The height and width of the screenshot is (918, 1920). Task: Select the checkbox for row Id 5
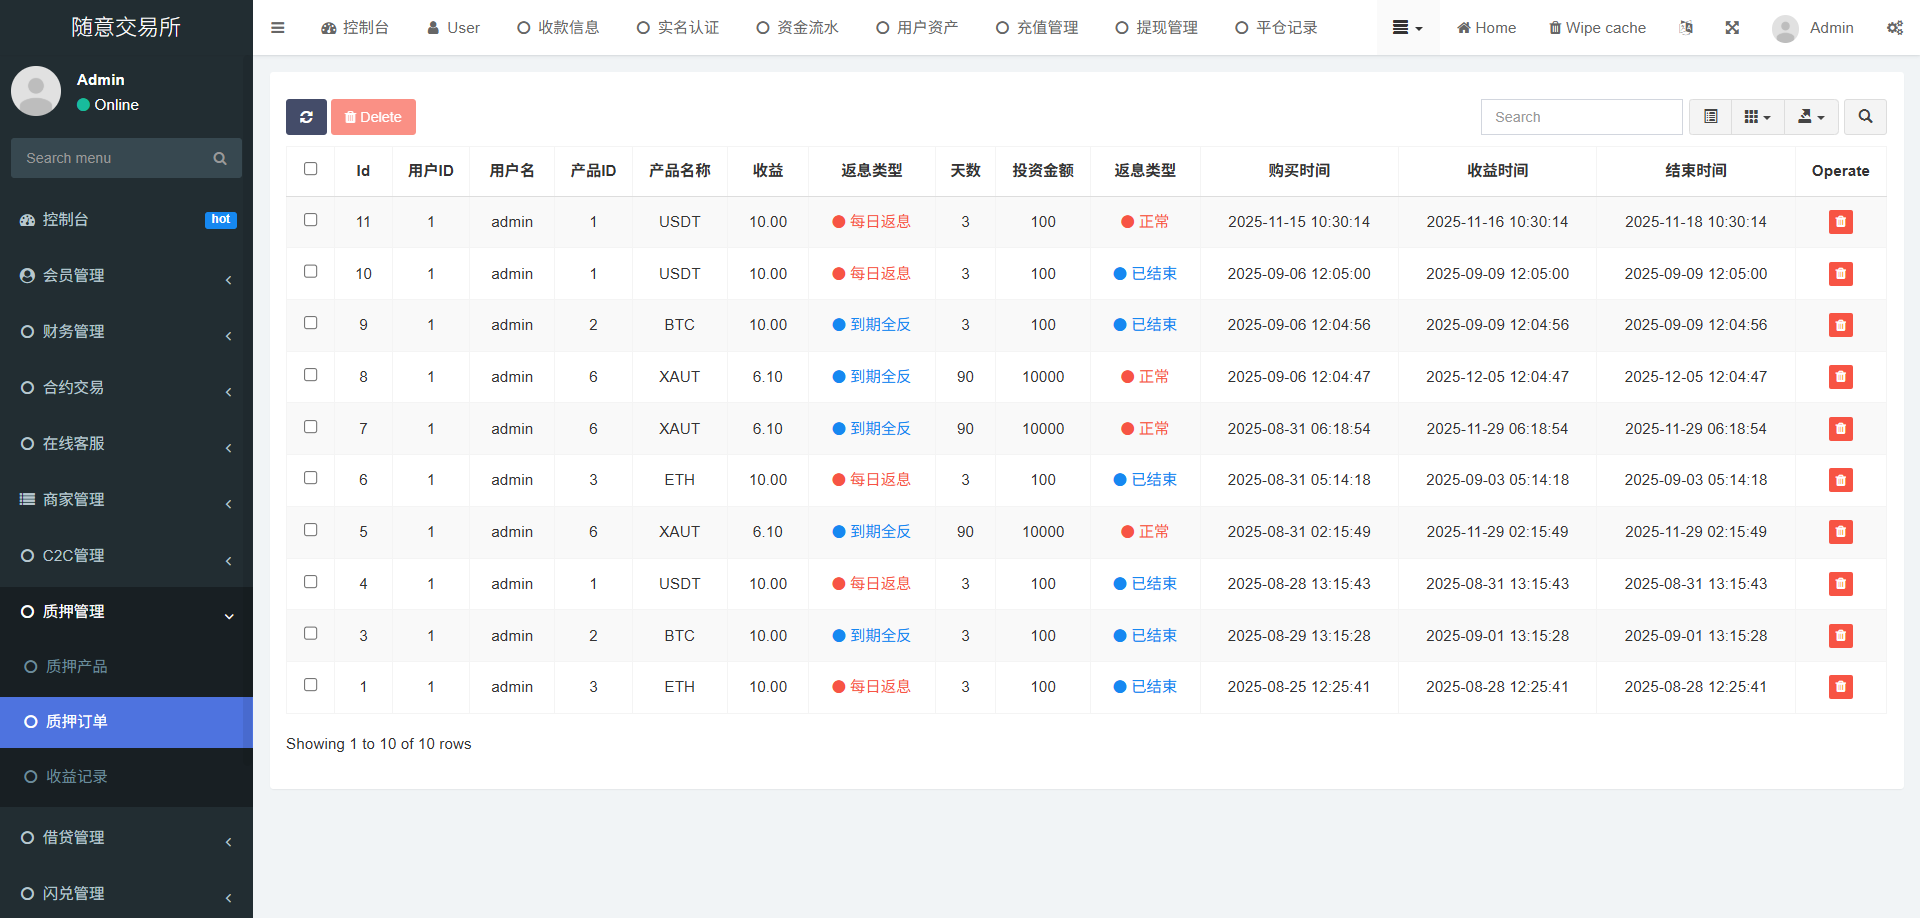pos(311,530)
